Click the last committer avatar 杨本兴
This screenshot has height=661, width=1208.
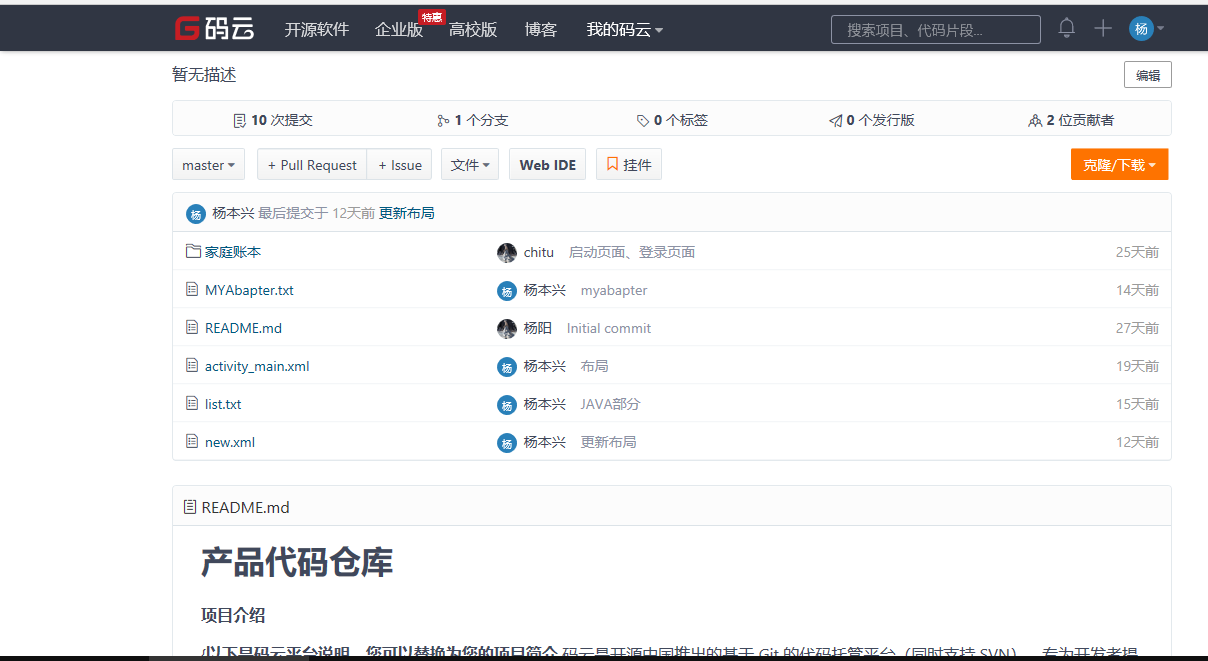[196, 214]
